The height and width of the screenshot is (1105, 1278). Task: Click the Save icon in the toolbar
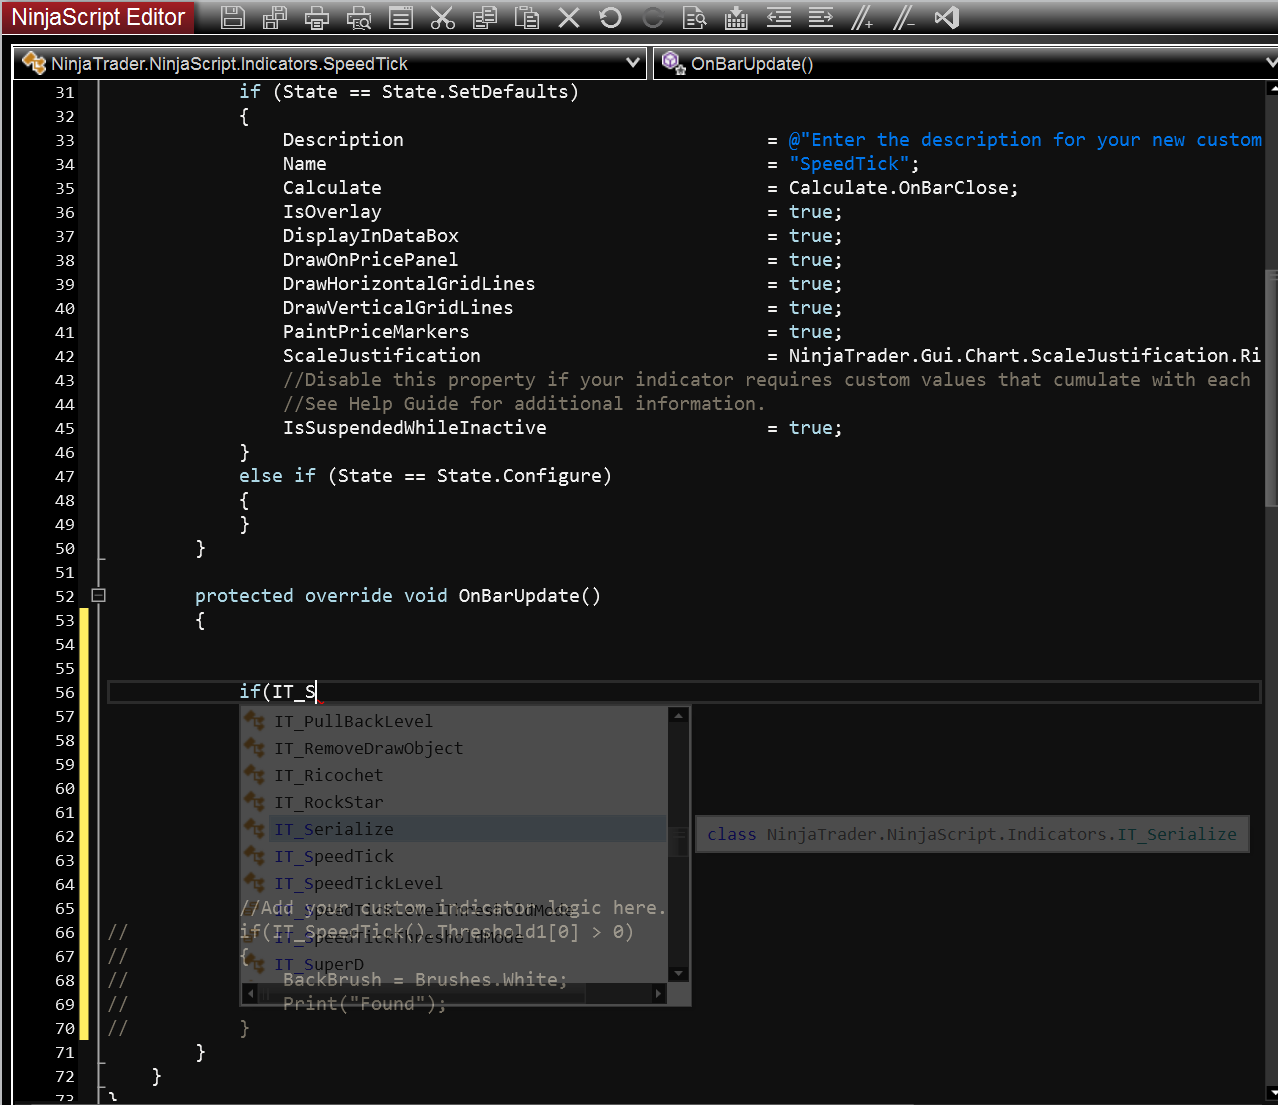tap(233, 17)
